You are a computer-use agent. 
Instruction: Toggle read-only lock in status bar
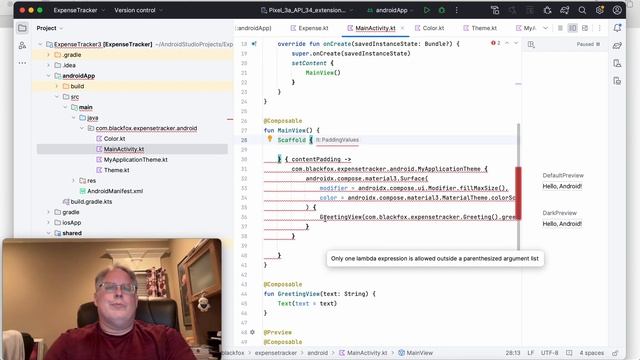[615, 353]
